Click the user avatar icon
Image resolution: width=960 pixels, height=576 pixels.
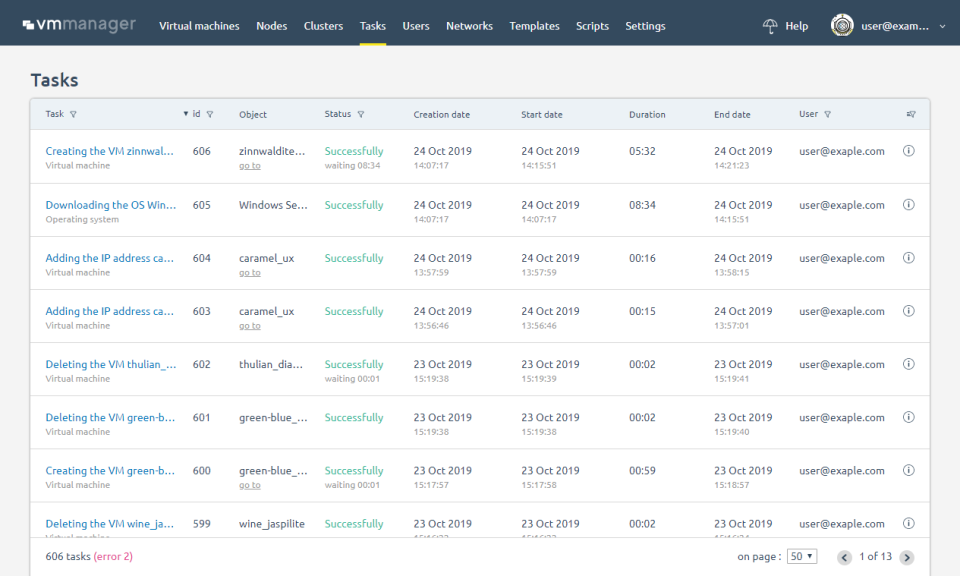(x=841, y=25)
